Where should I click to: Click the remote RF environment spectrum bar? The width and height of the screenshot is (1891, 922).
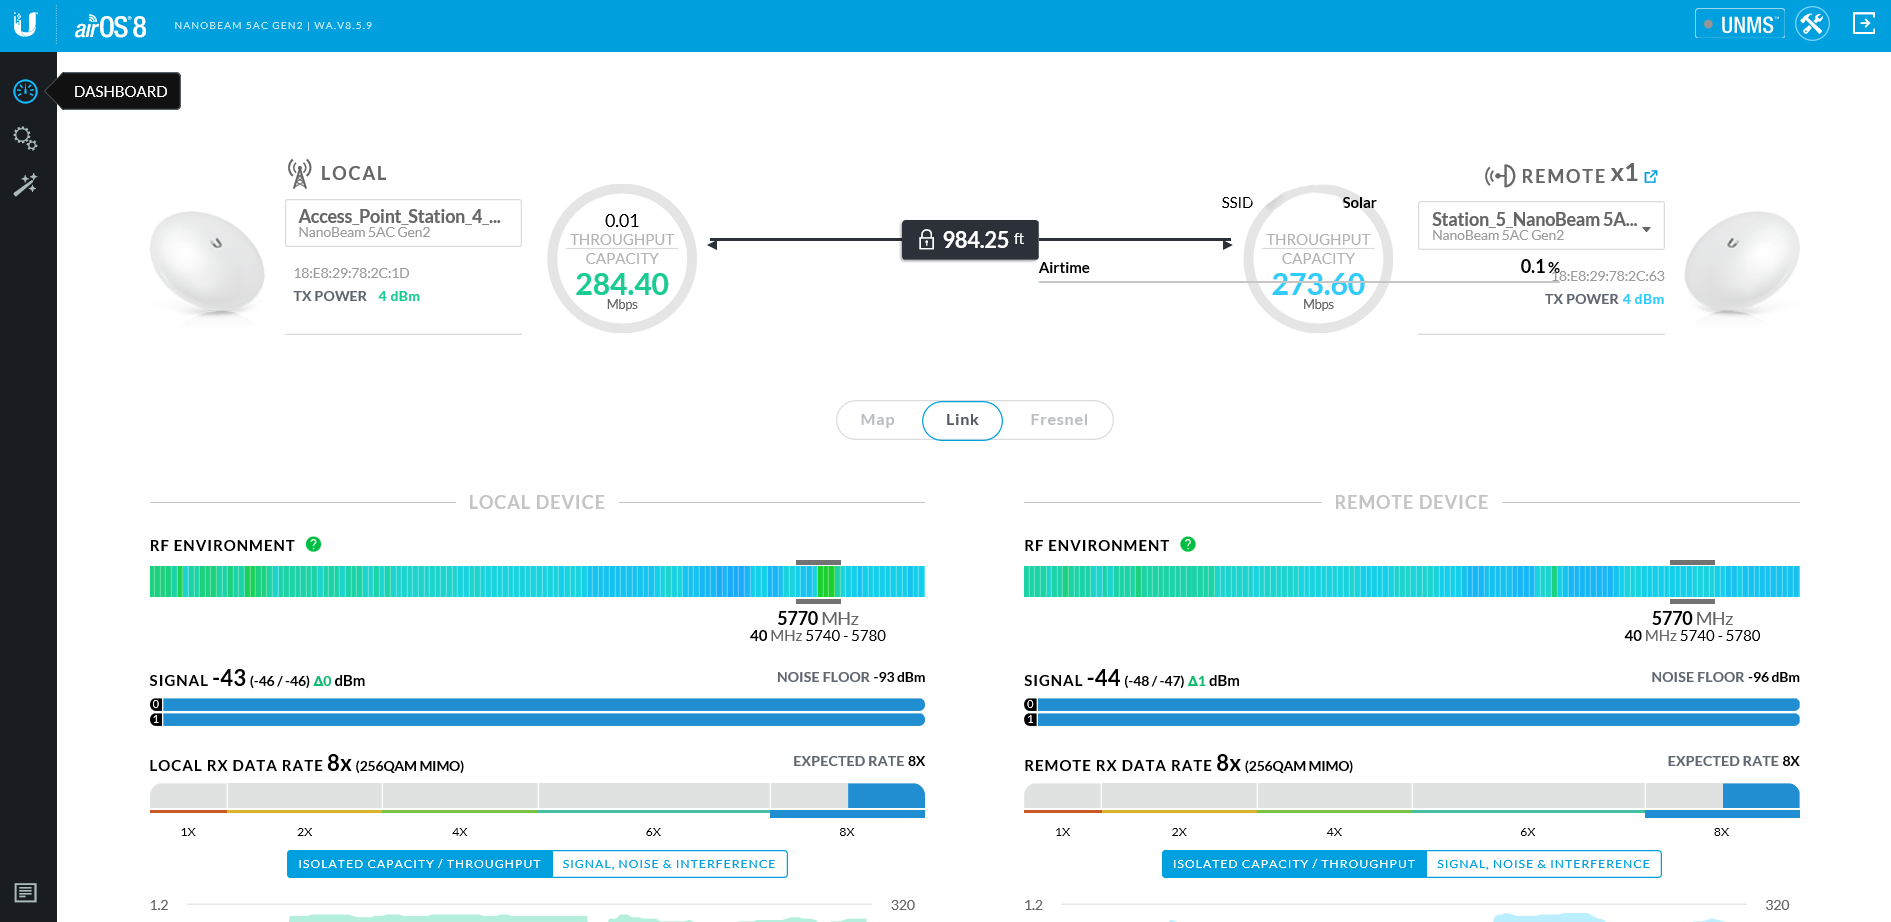1412,581
